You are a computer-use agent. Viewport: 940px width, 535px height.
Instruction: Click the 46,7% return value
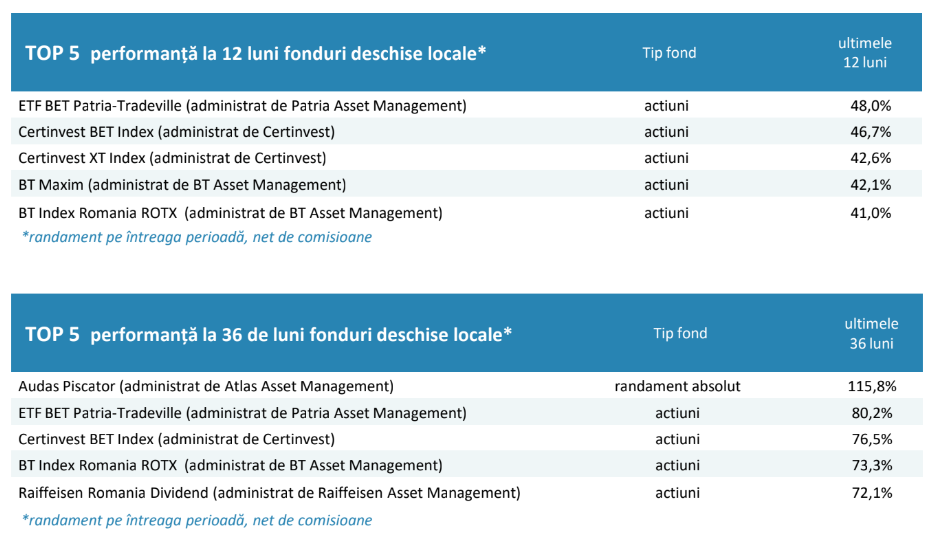pyautogui.click(x=870, y=131)
